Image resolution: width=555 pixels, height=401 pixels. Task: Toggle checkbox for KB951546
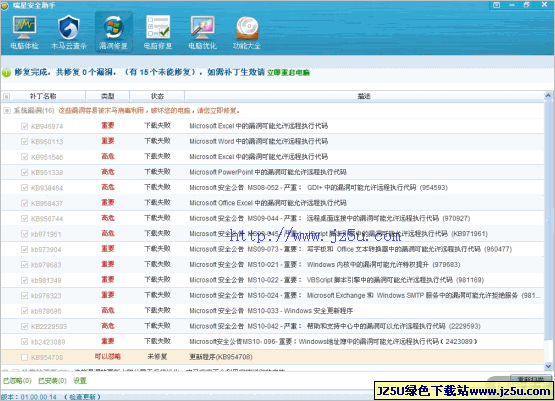[24, 157]
